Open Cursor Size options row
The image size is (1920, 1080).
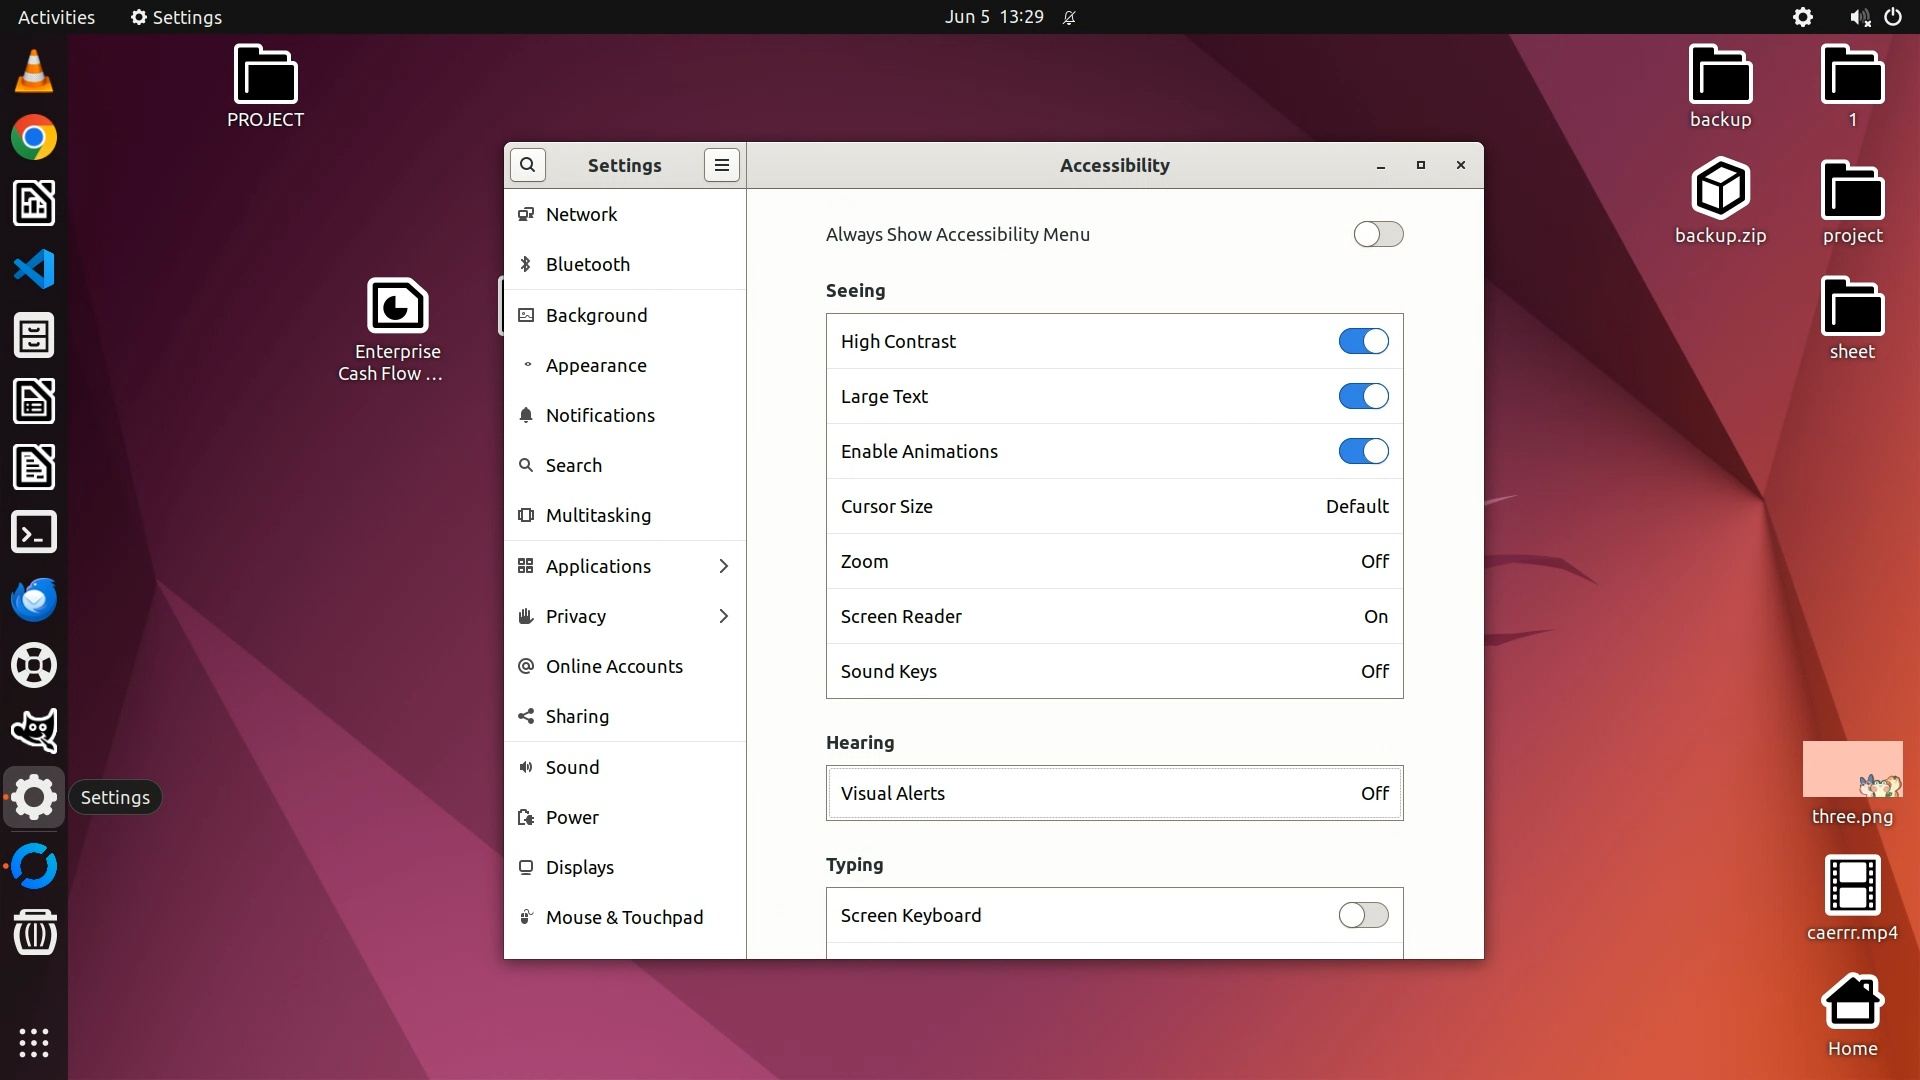click(x=1114, y=506)
